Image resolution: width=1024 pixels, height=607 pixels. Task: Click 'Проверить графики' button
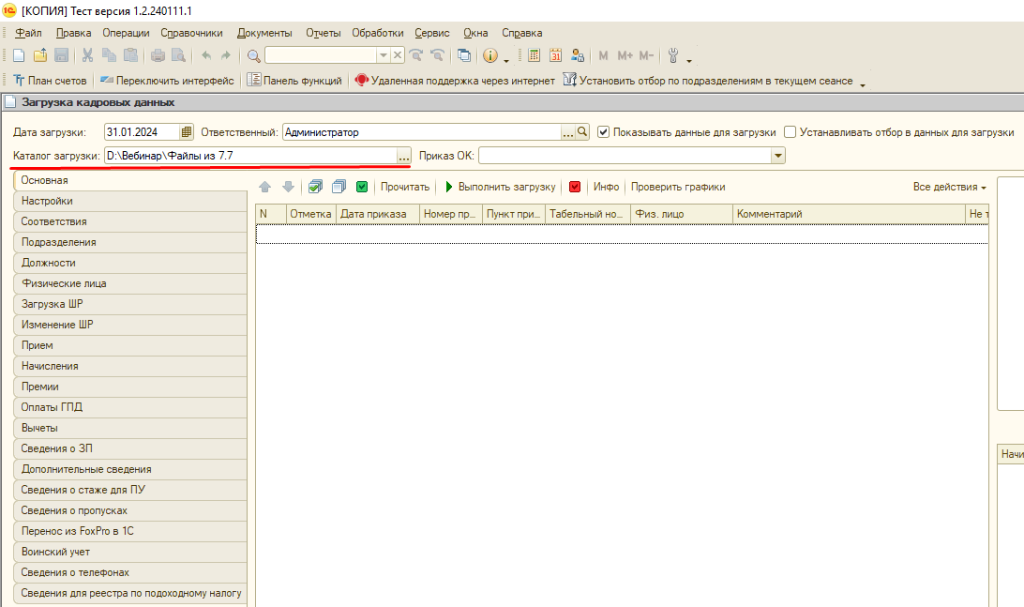pyautogui.click(x=677, y=187)
